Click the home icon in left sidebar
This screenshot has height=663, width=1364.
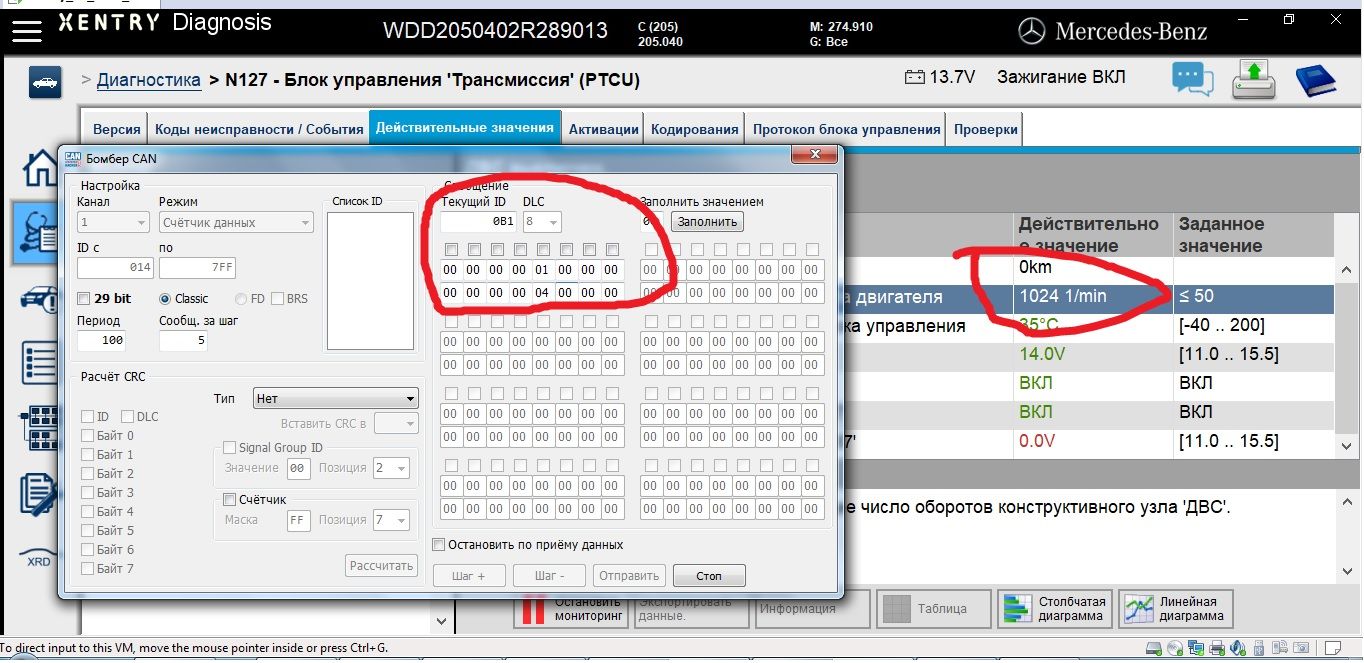[x=40, y=168]
